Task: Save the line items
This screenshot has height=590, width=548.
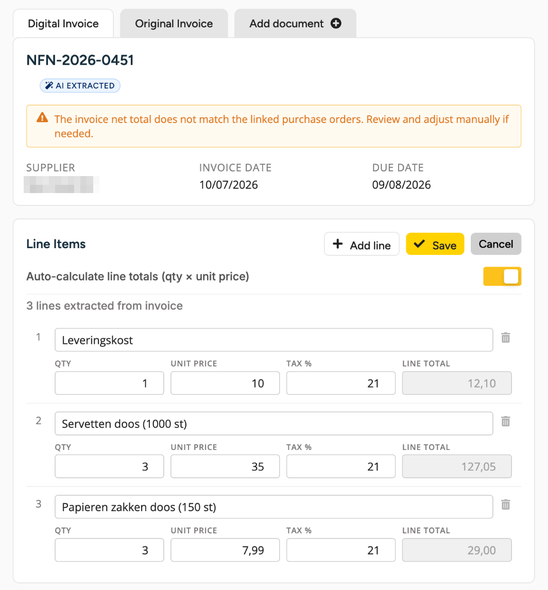Action: tap(435, 244)
